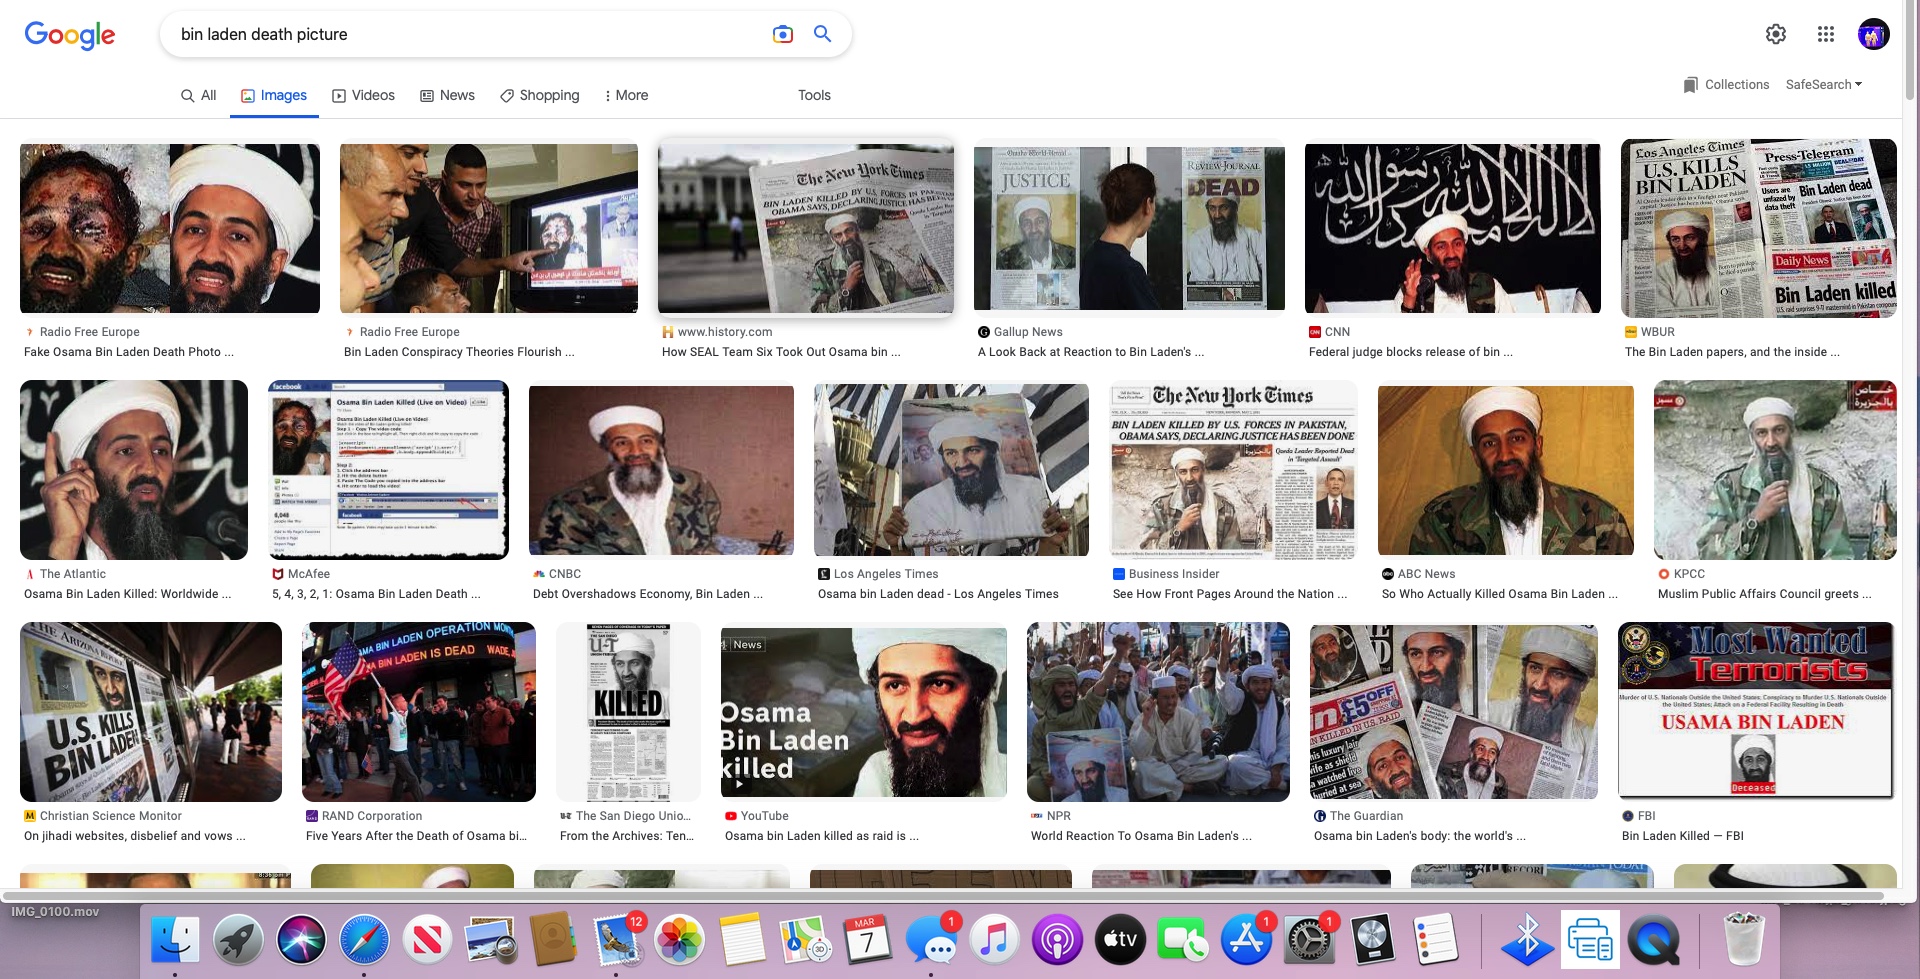
Task: Open Collections bookmark link
Action: pyautogui.click(x=1726, y=85)
